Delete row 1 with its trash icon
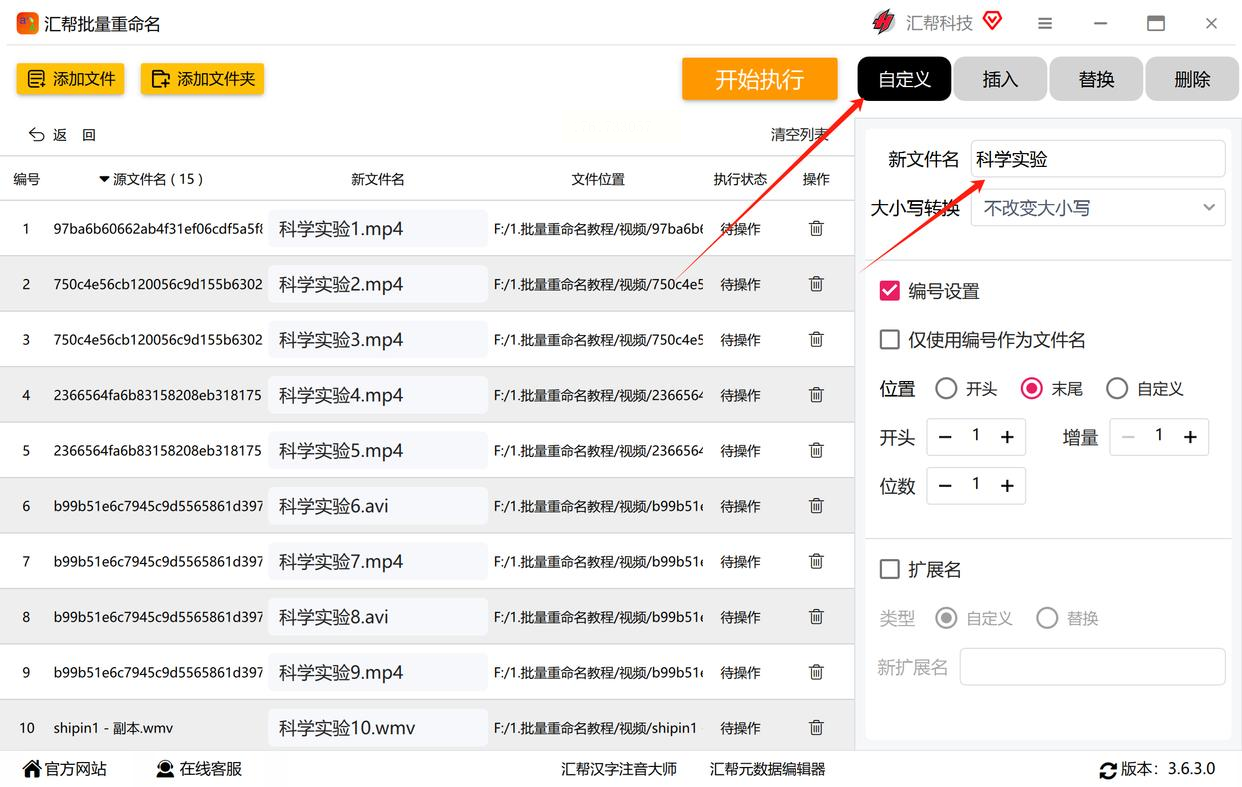 tap(816, 228)
